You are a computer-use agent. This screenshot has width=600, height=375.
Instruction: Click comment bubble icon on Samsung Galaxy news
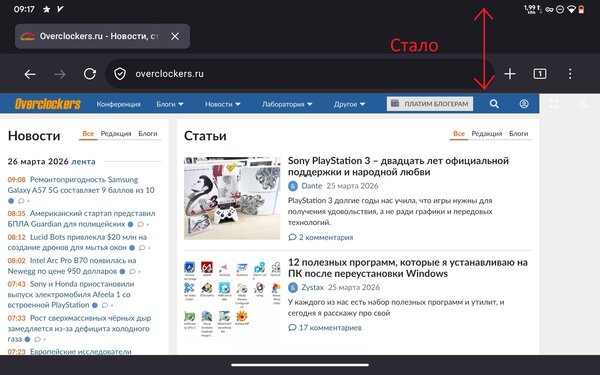click(x=21, y=201)
